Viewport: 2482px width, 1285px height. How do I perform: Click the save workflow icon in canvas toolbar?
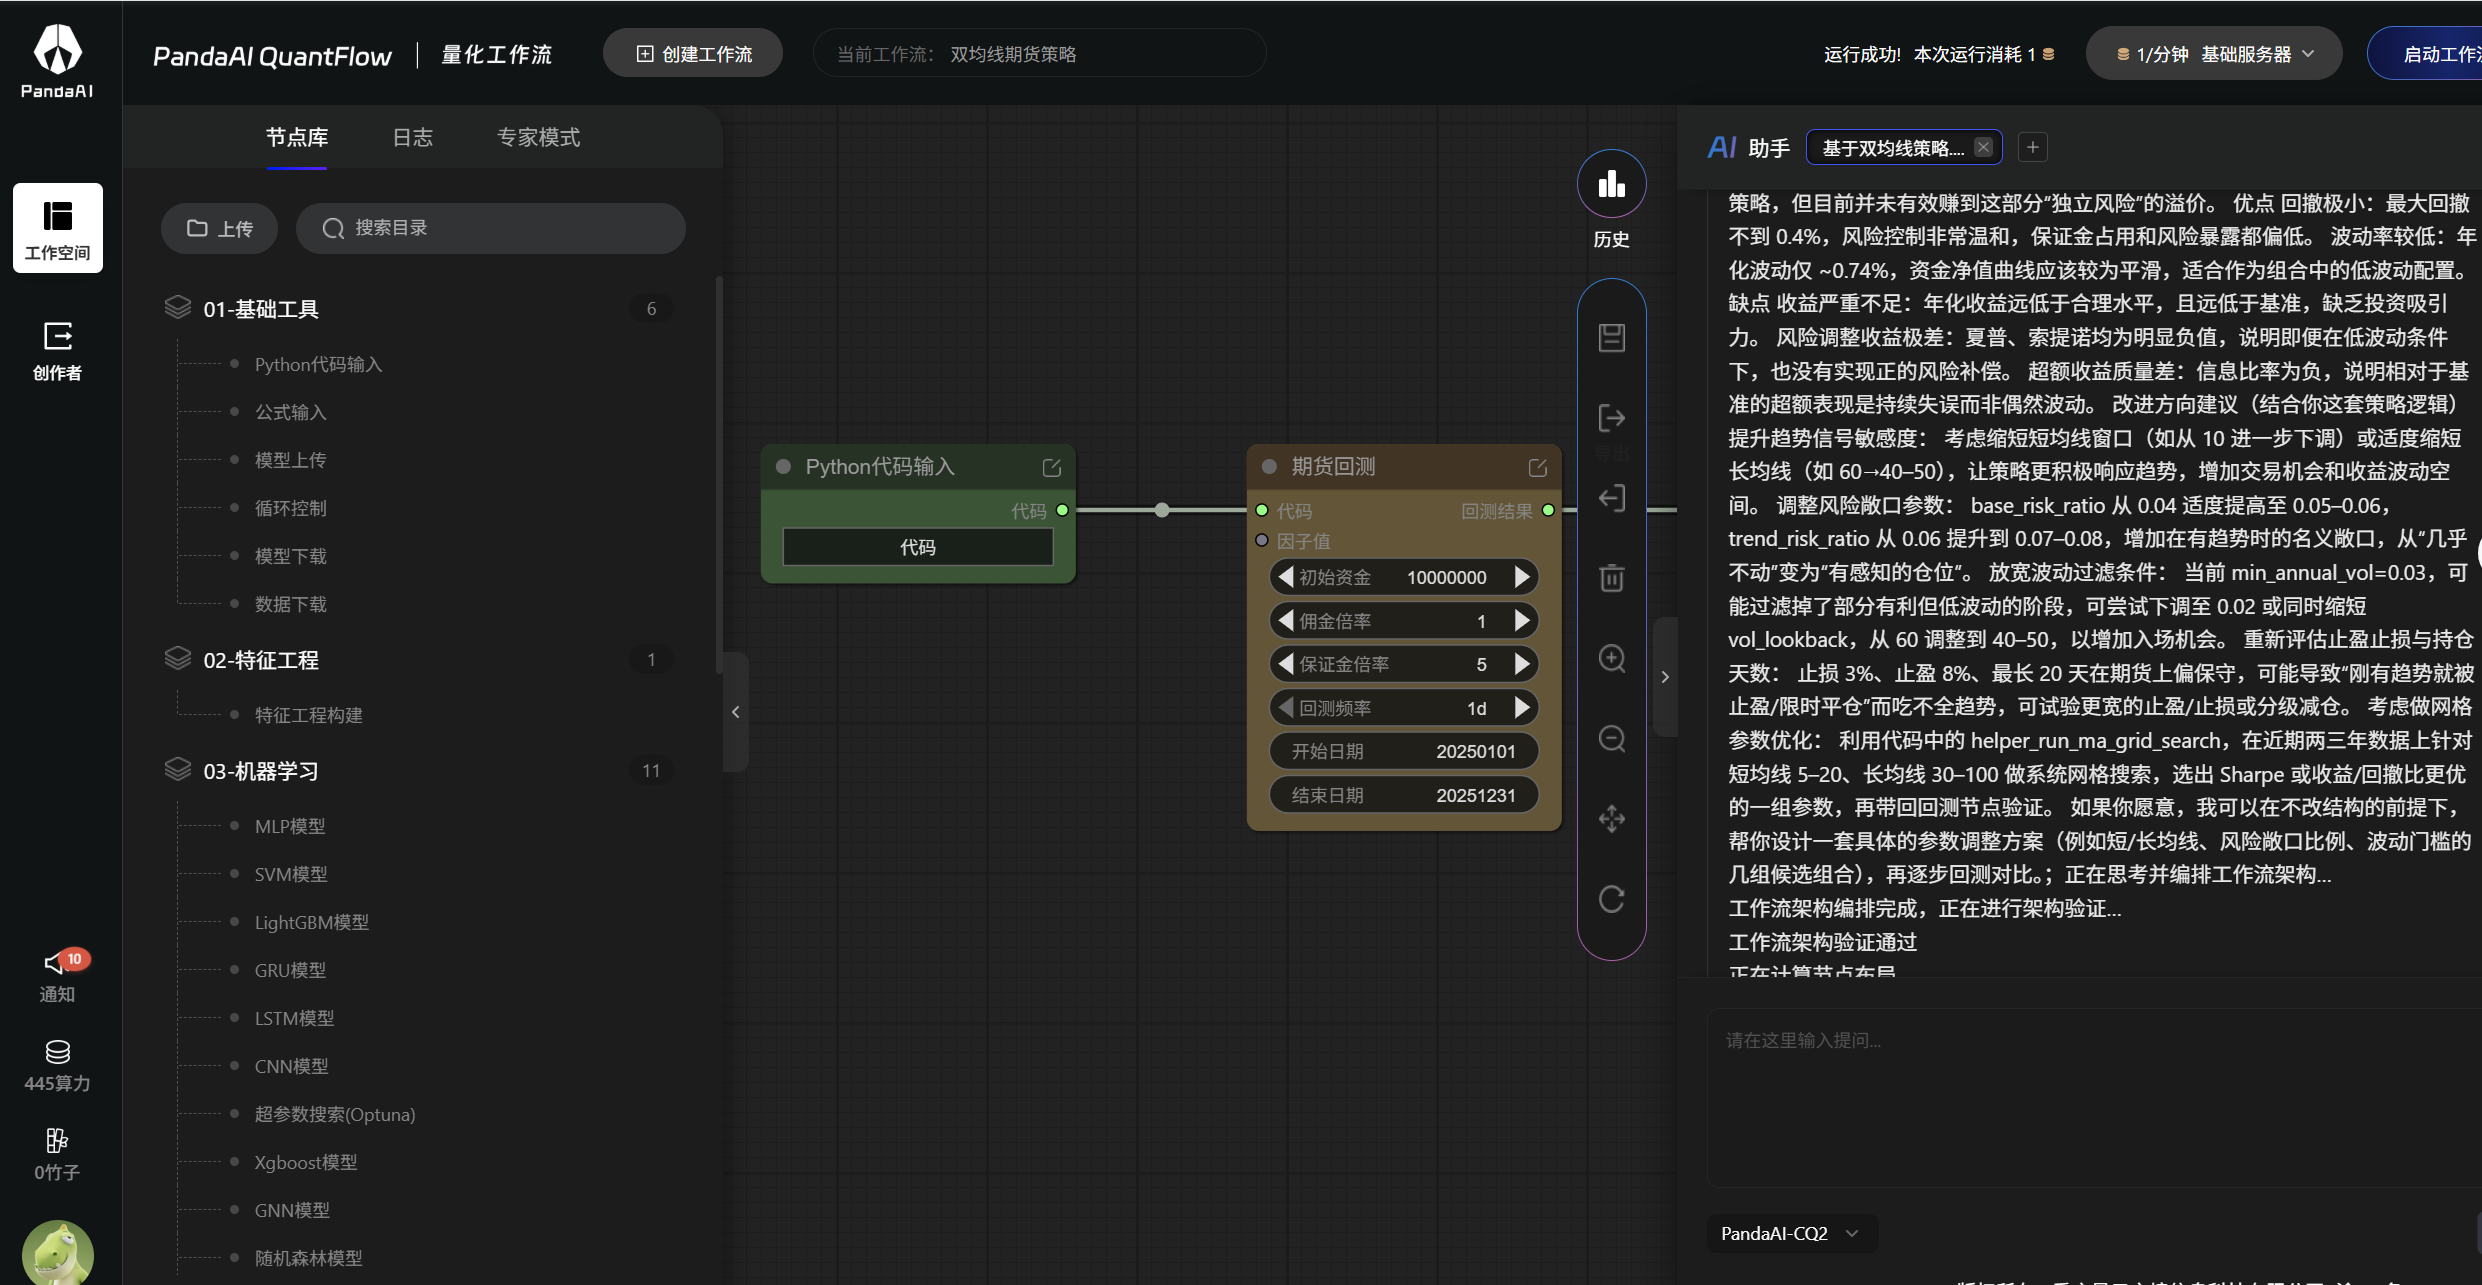point(1611,338)
